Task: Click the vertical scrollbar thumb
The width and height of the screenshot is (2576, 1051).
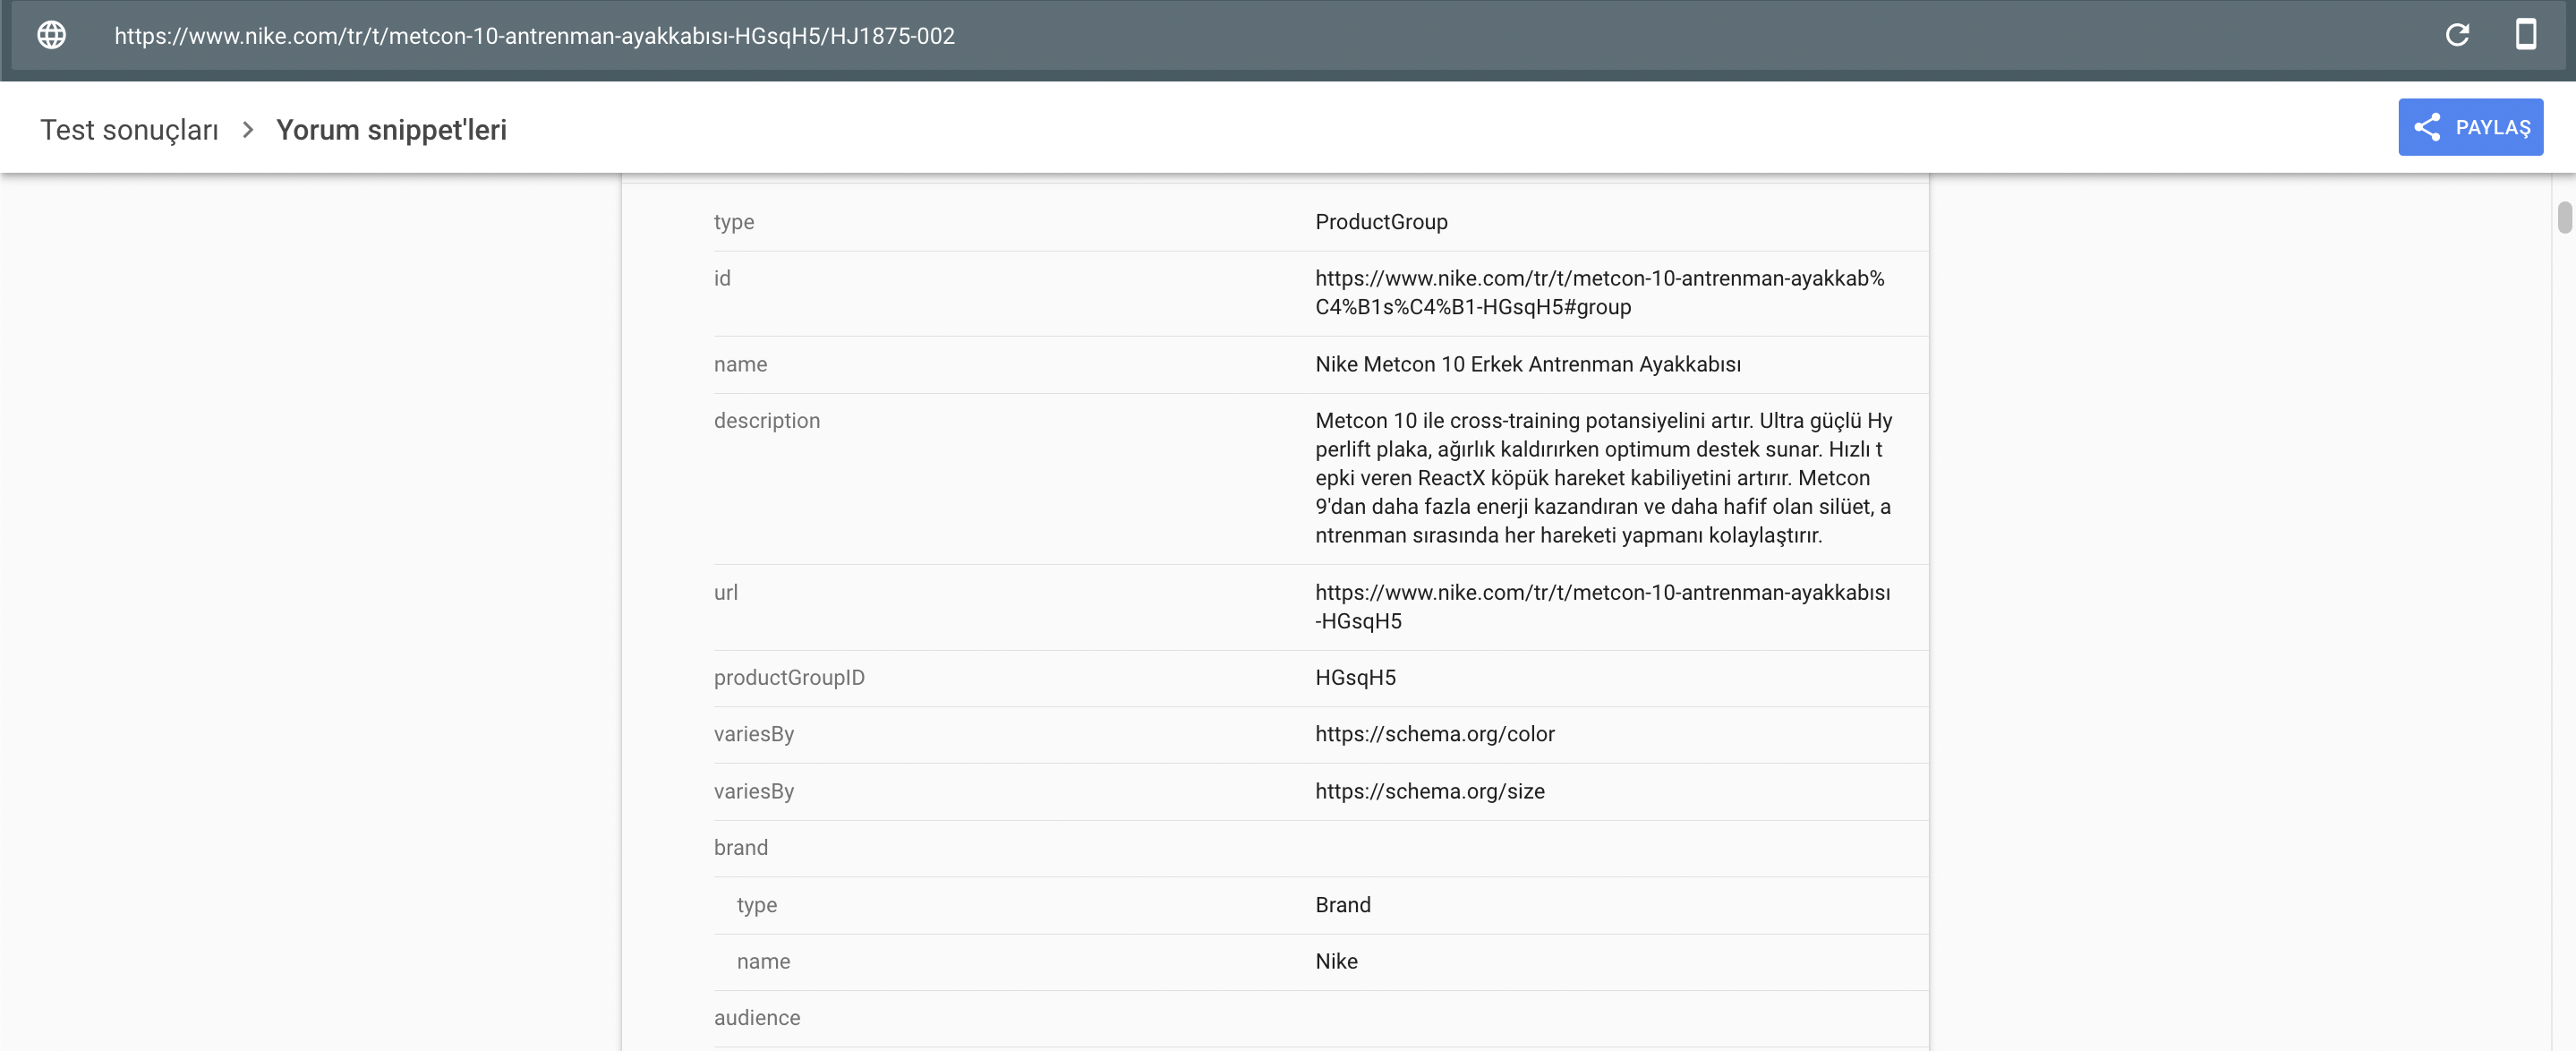Action: click(2564, 217)
